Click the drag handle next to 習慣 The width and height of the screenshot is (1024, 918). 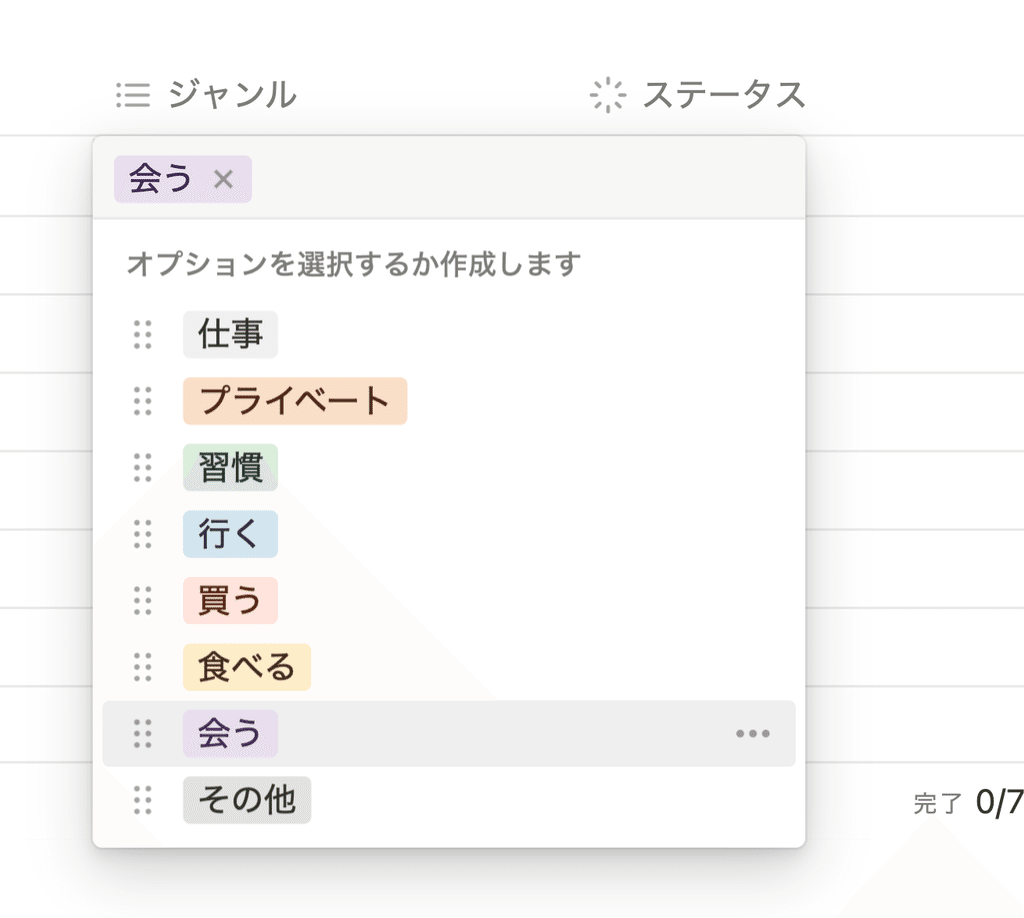click(x=142, y=467)
